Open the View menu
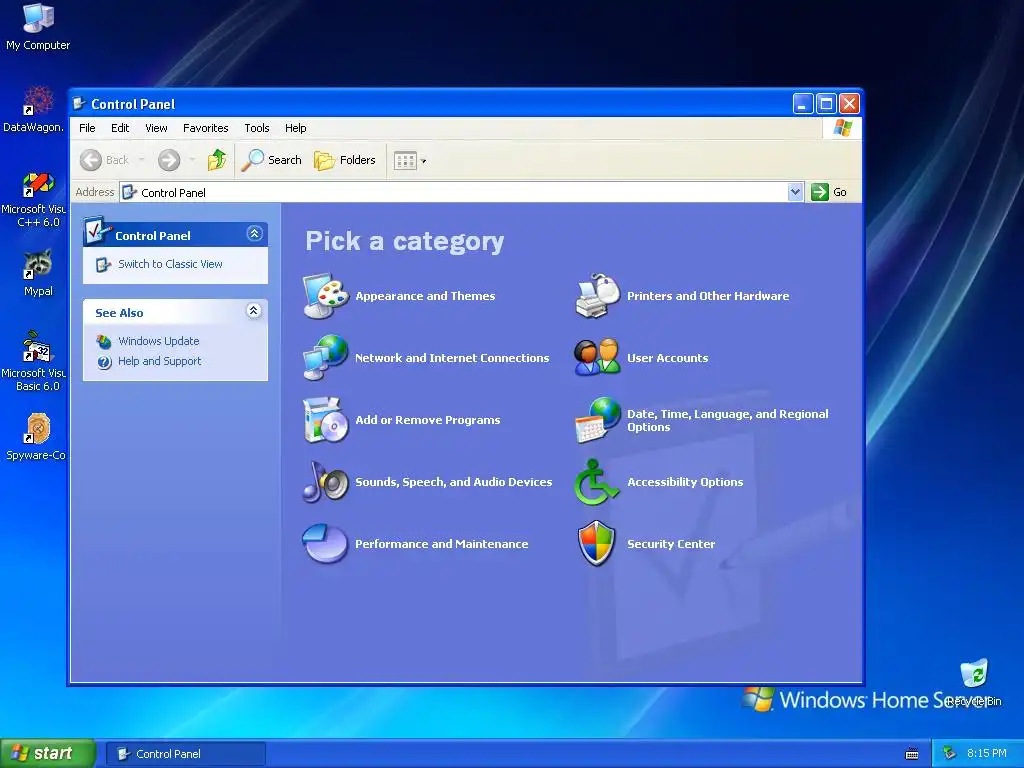Image resolution: width=1024 pixels, height=768 pixels. 156,128
